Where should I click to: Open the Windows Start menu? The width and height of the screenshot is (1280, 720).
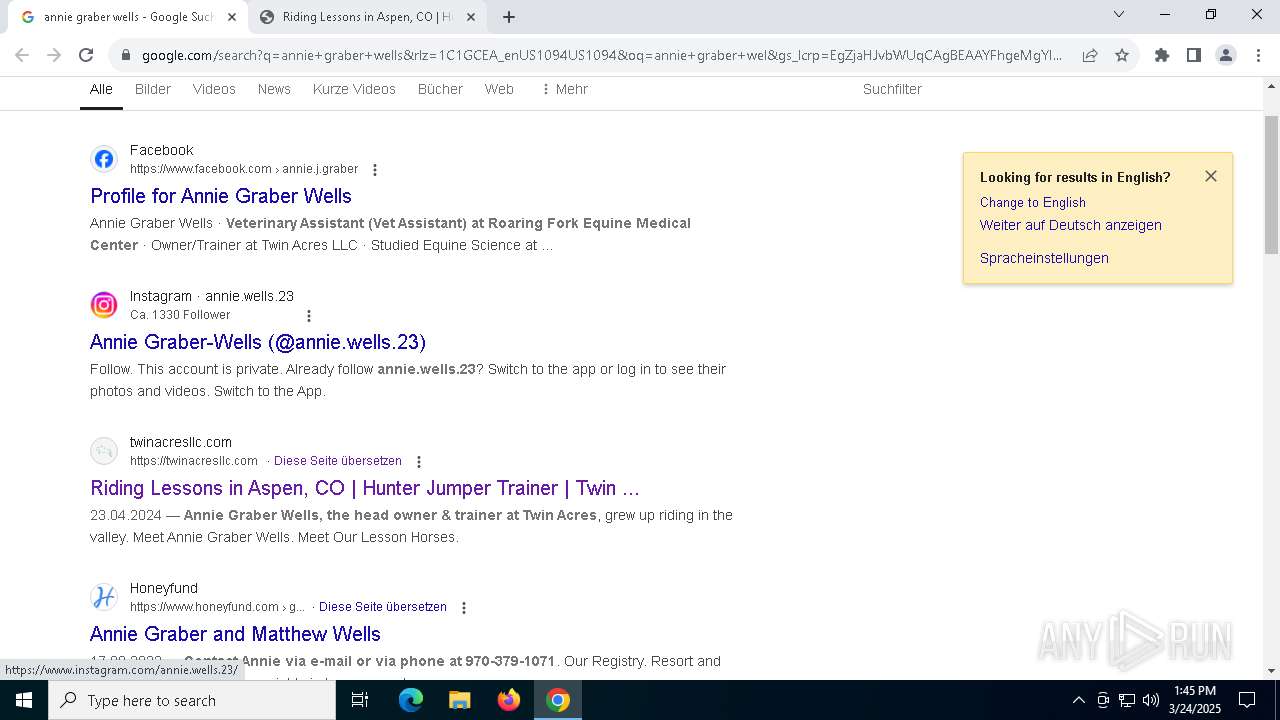tap(24, 700)
